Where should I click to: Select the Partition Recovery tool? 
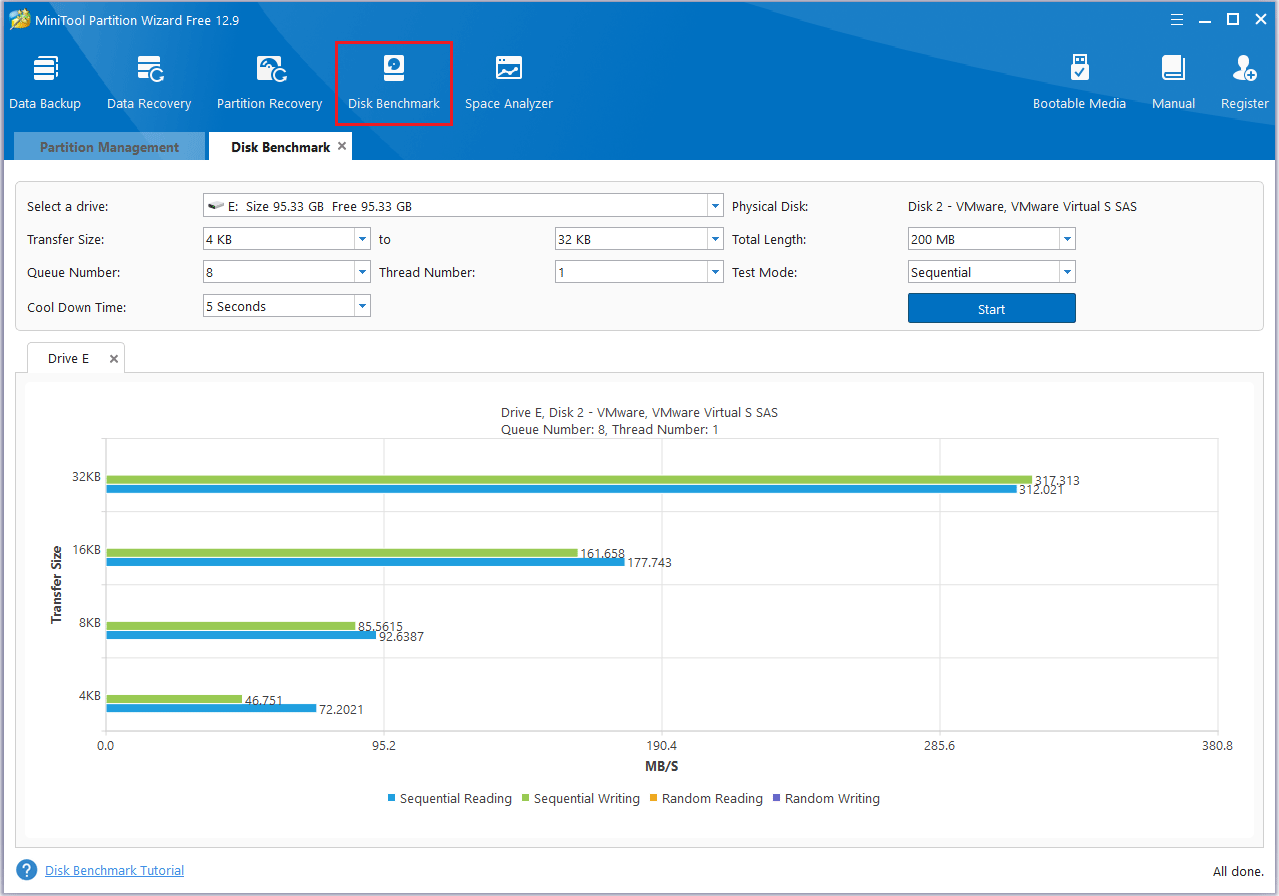point(268,78)
